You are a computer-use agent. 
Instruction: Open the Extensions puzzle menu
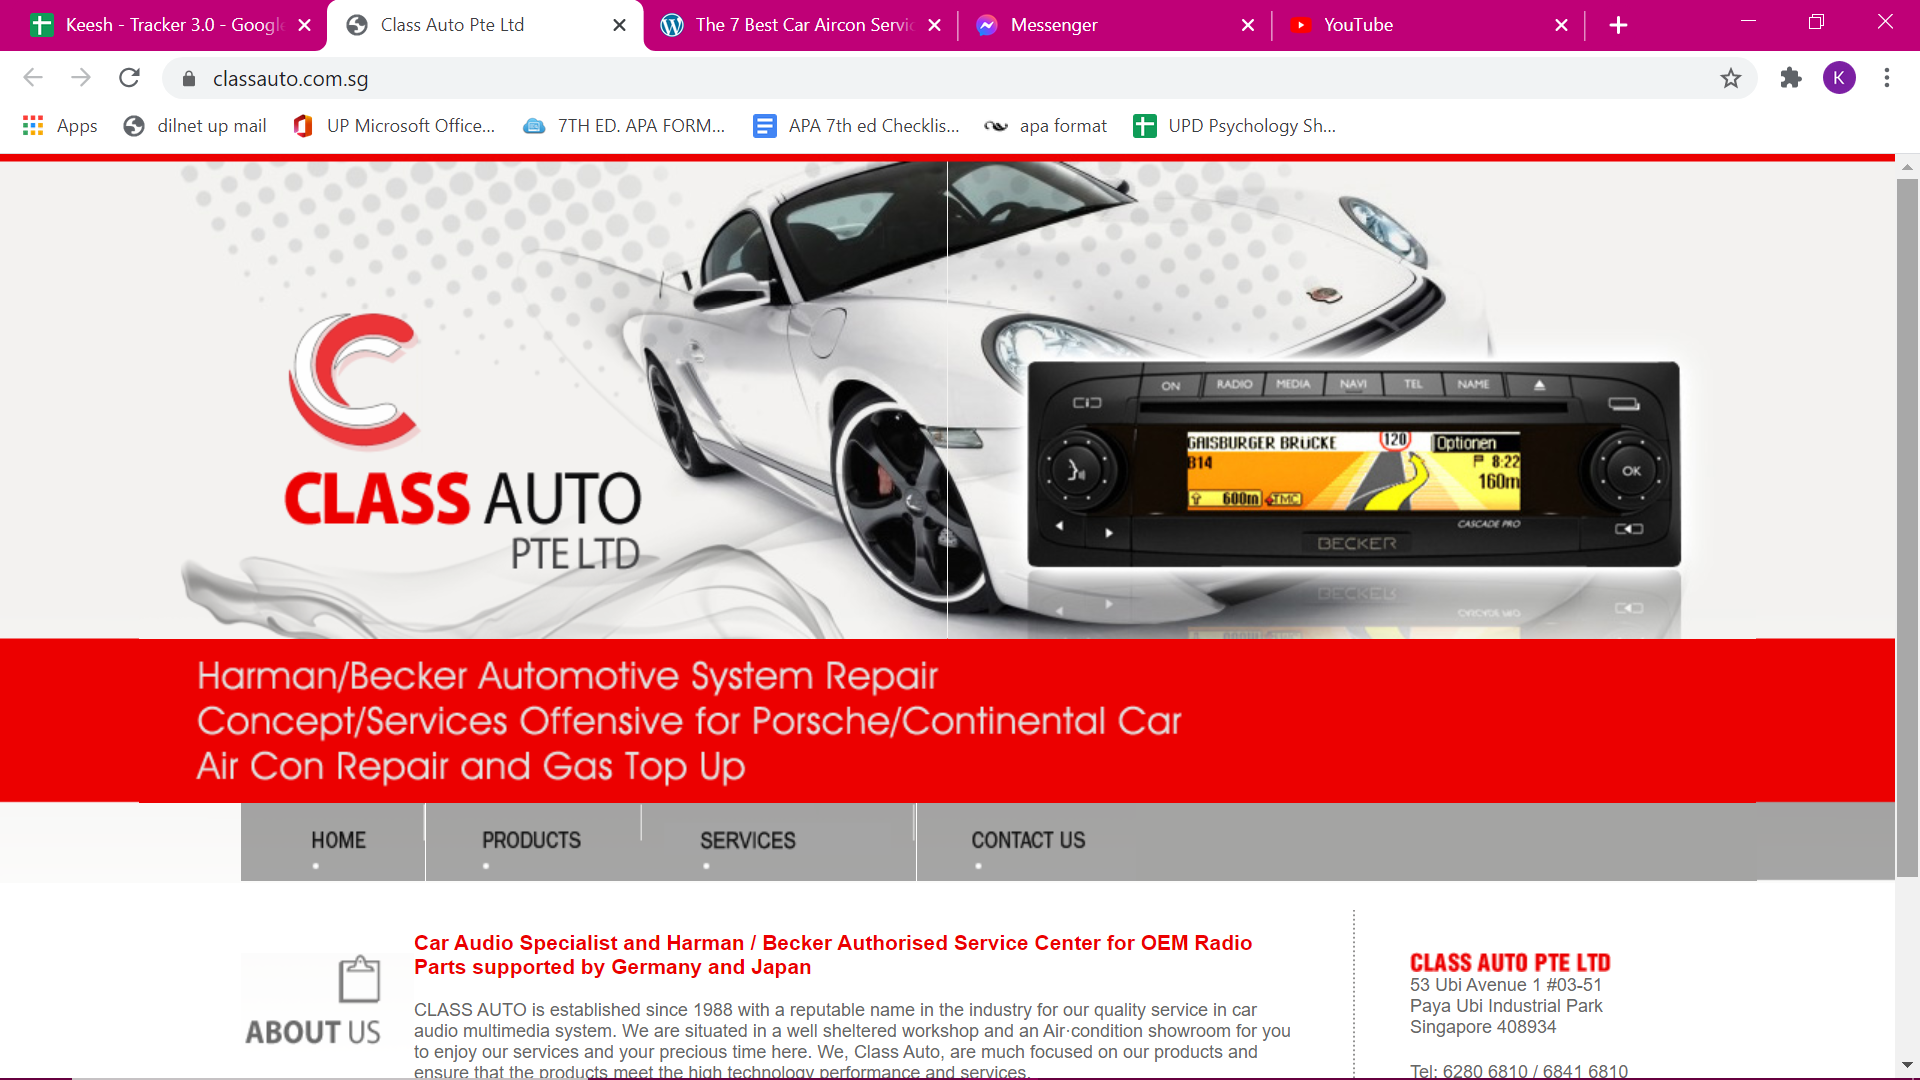click(1791, 78)
